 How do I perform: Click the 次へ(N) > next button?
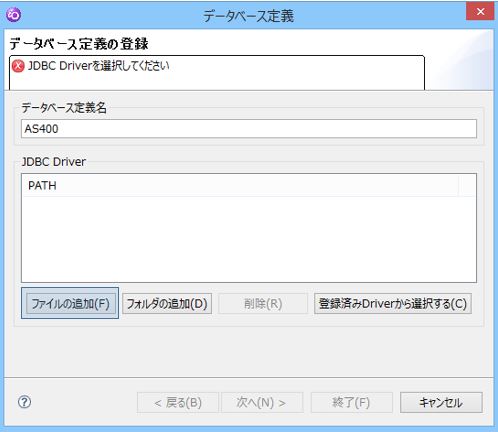click(262, 403)
